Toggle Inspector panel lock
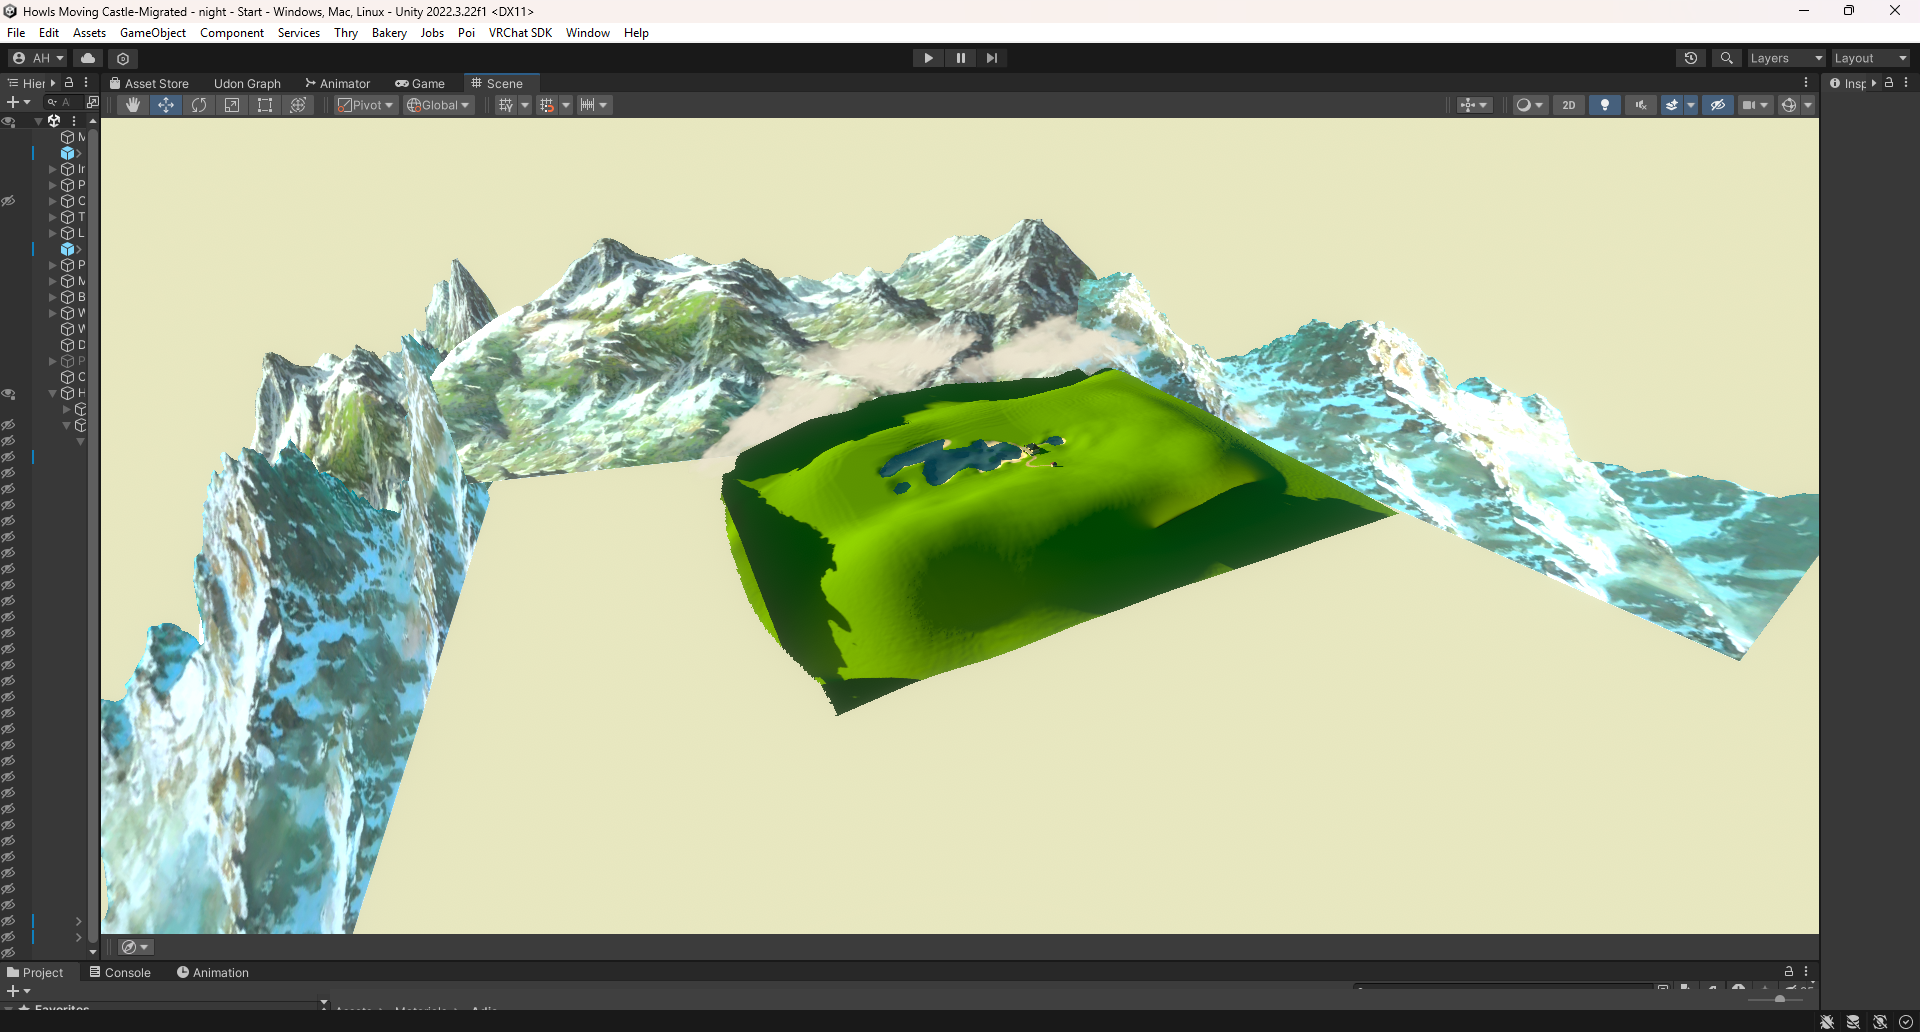This screenshot has height=1032, width=1920. pyautogui.click(x=1889, y=83)
